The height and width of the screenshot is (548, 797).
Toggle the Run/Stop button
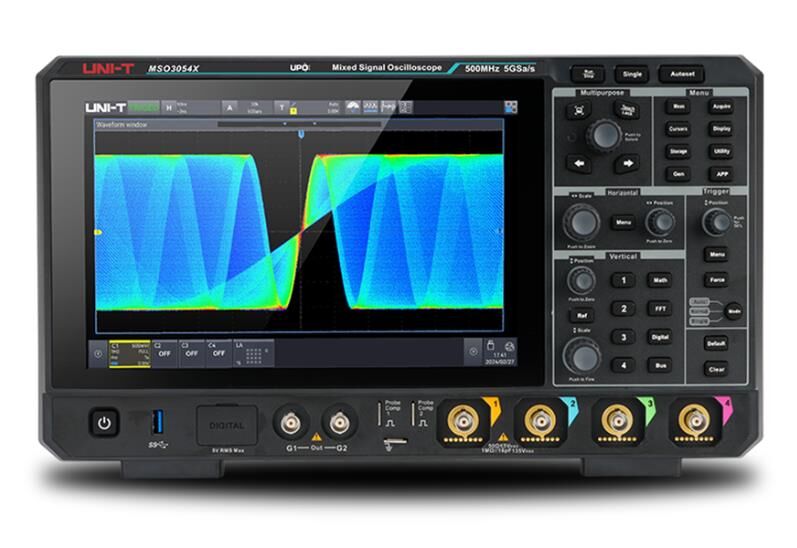point(588,74)
